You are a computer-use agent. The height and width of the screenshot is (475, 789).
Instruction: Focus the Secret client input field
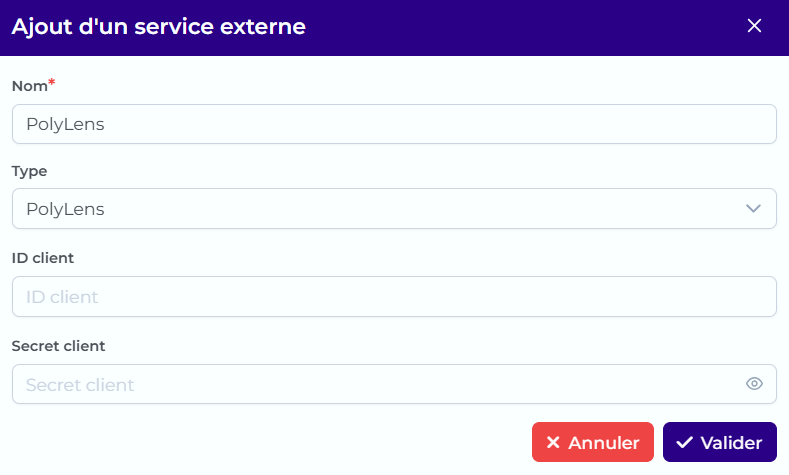(394, 384)
